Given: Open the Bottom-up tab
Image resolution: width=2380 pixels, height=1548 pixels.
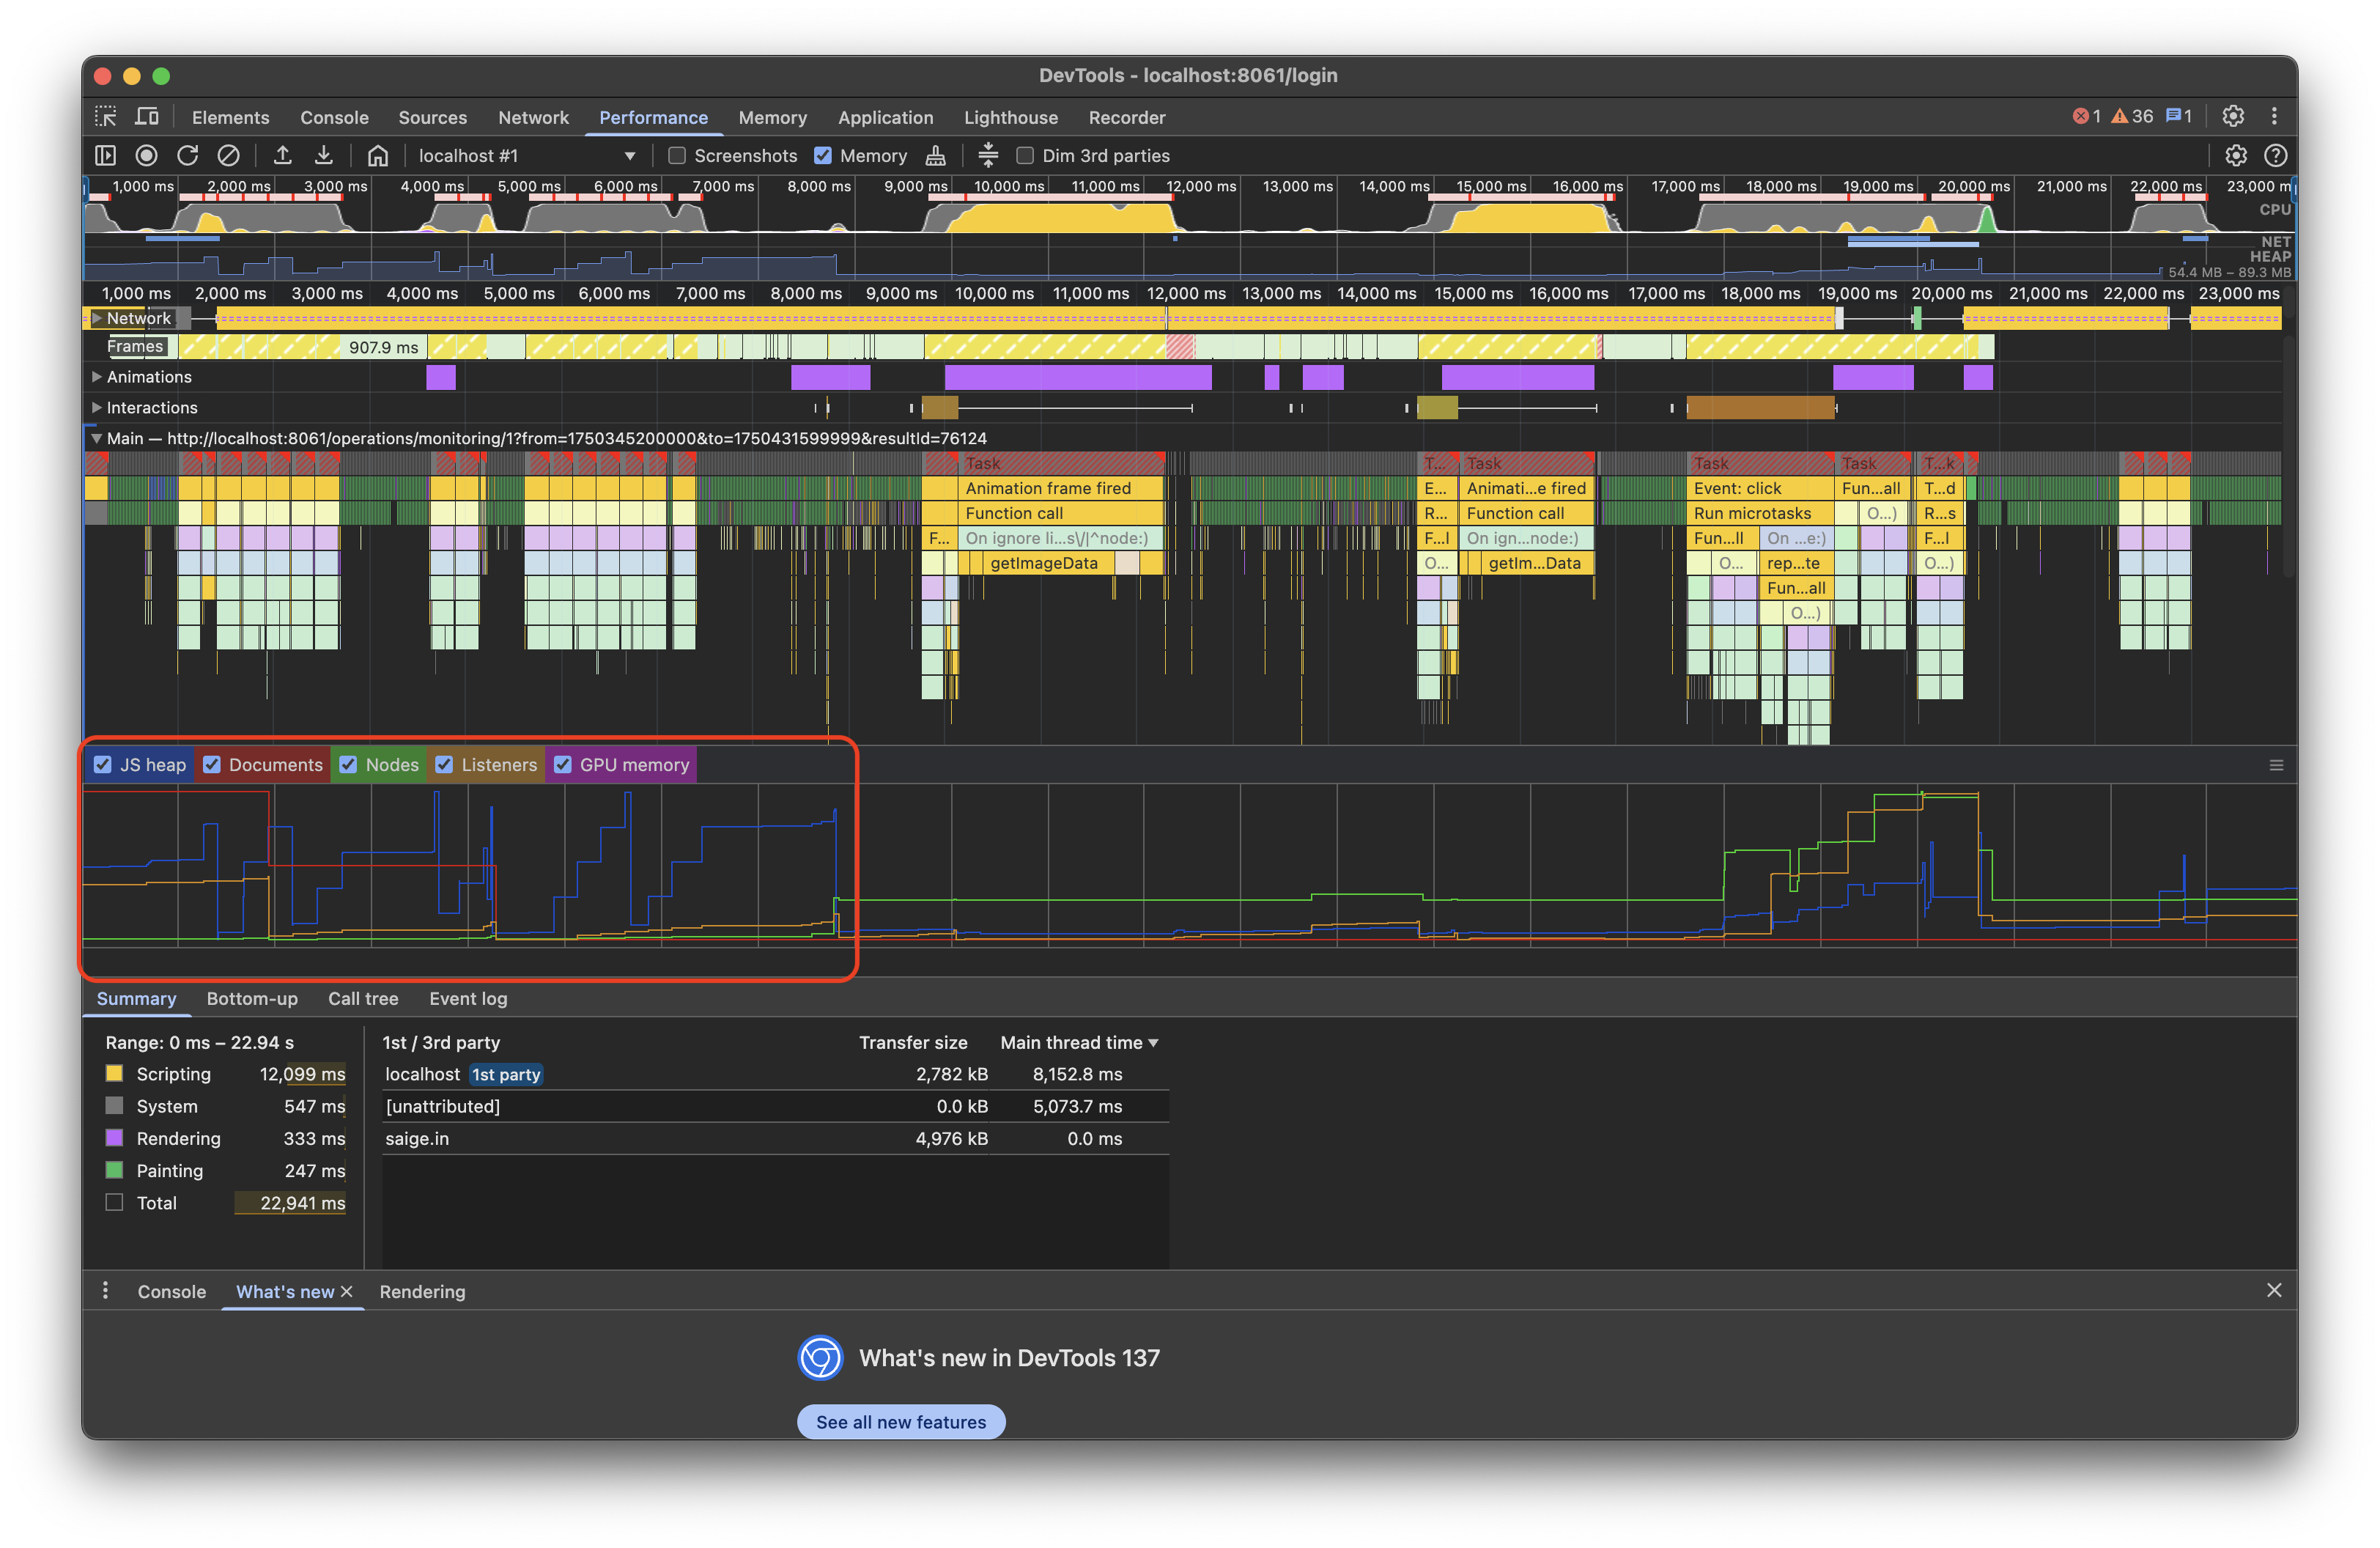Looking at the screenshot, I should (252, 998).
